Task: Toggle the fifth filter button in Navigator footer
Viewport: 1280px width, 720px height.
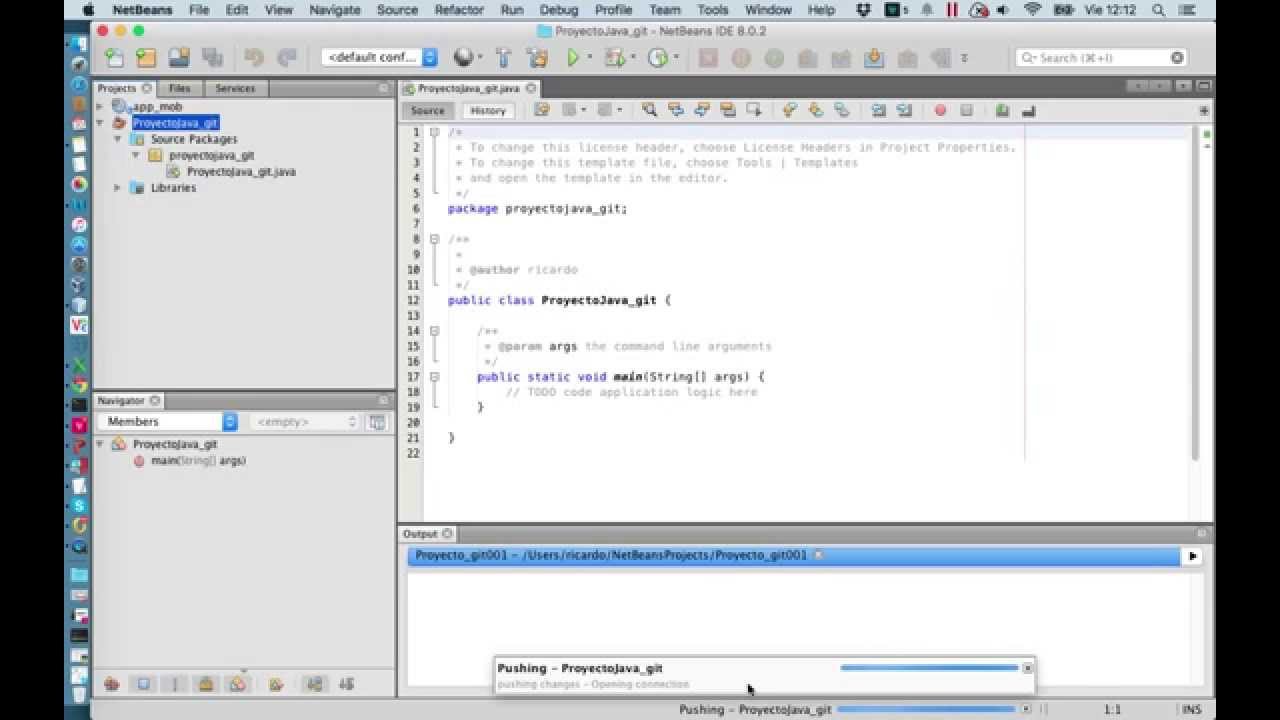Action: pyautogui.click(x=238, y=684)
